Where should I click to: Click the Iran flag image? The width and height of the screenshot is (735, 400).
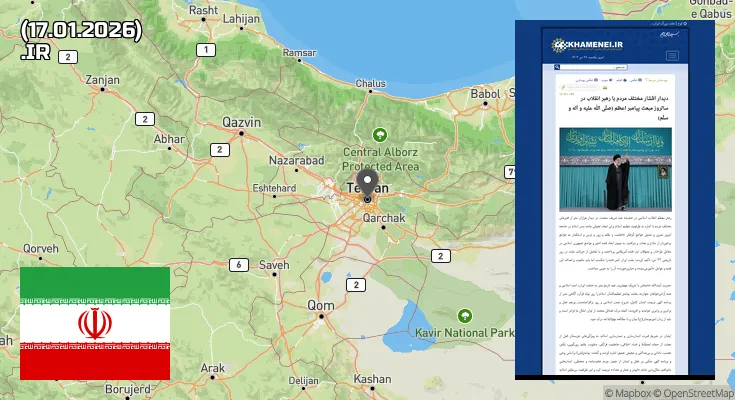[95, 323]
